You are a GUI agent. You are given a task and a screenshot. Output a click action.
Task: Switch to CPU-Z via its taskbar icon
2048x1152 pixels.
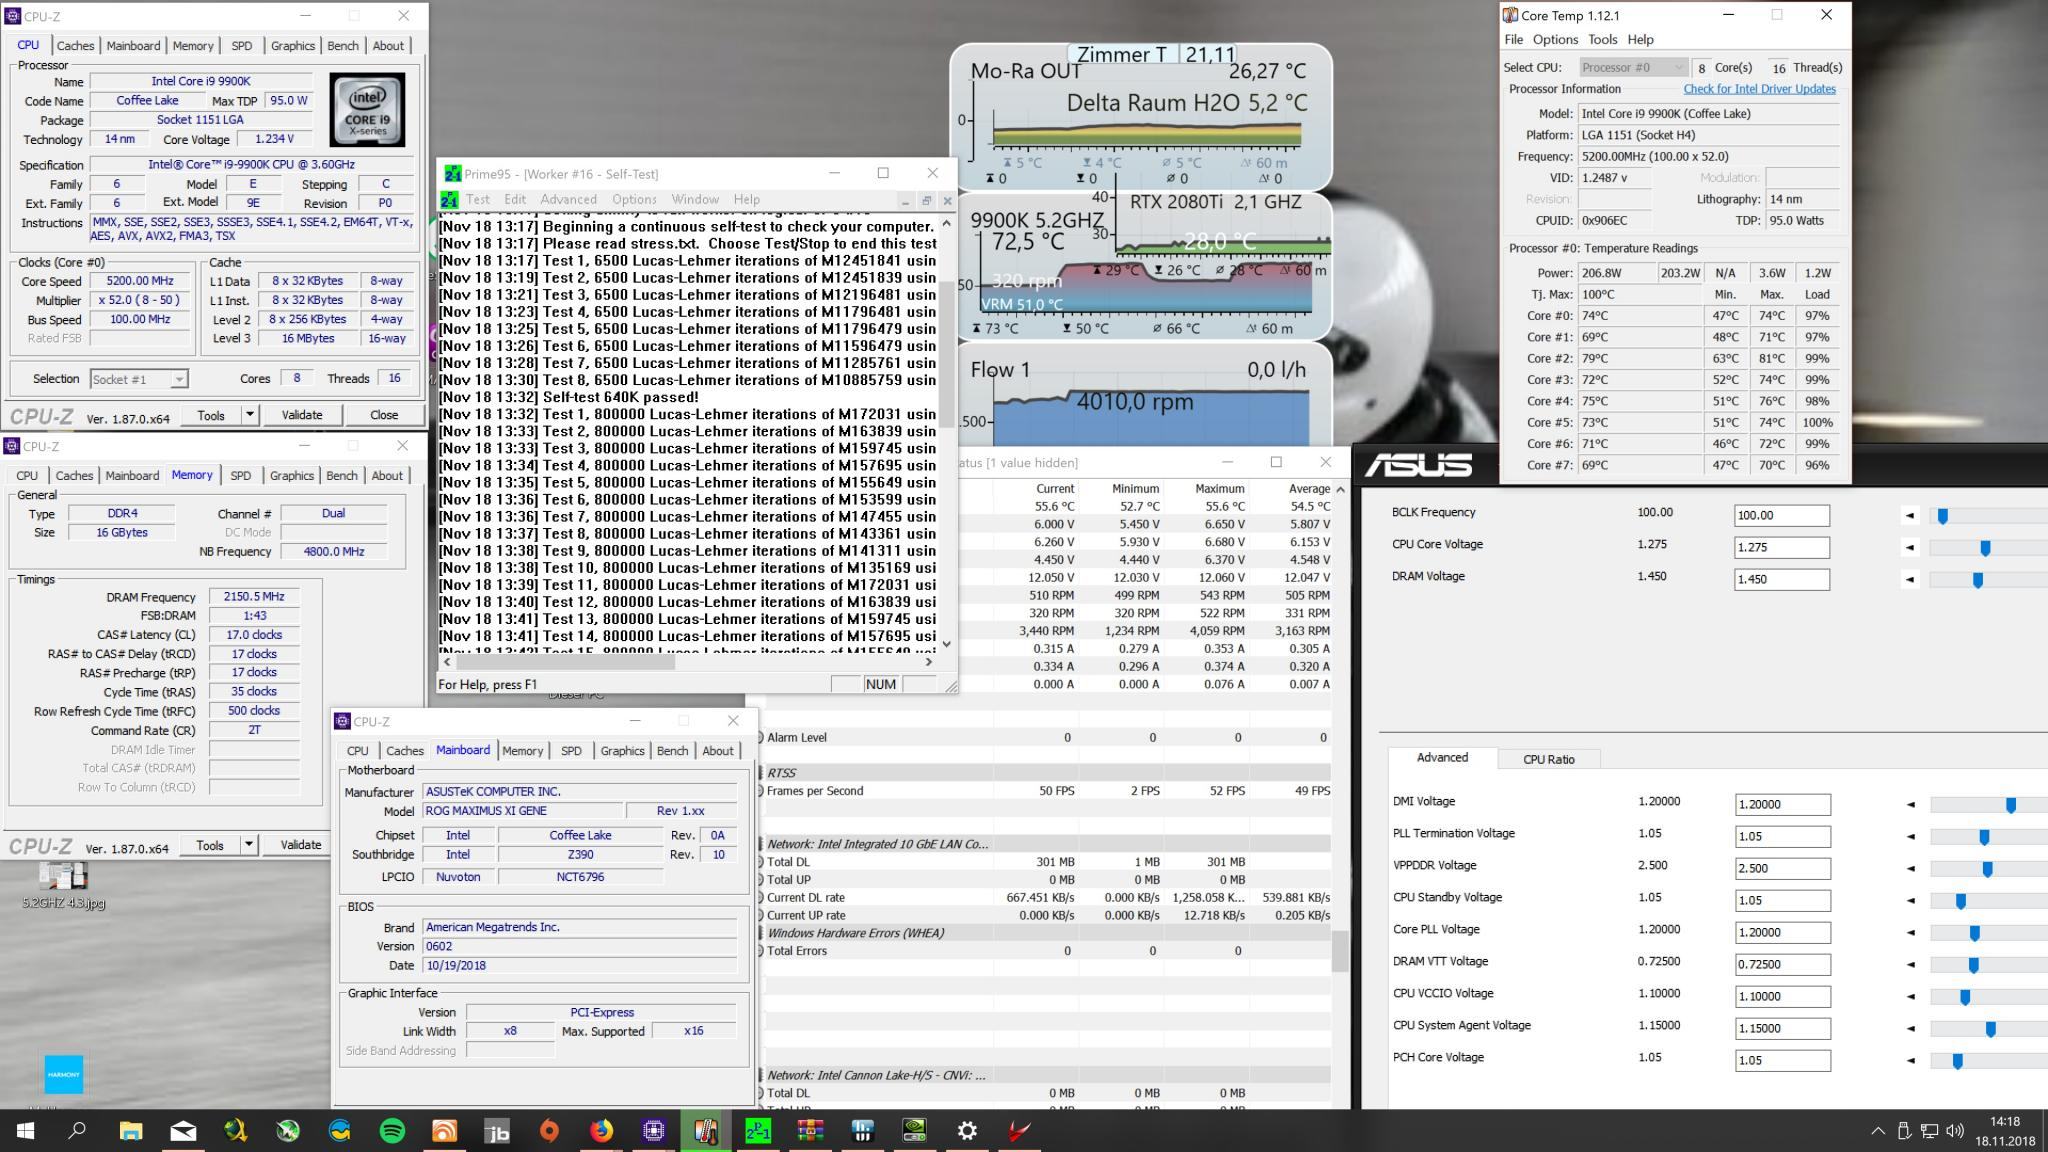click(x=653, y=1131)
